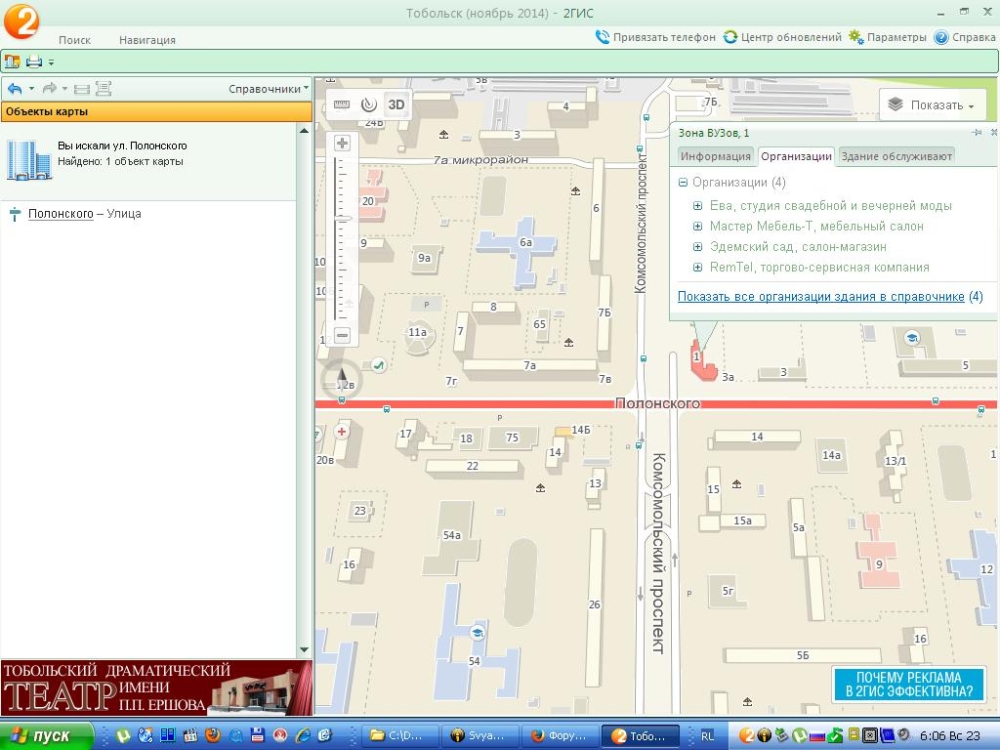This screenshot has width=1000, height=750.
Task: Switch to the Svya... taskbar window
Action: click(481, 736)
